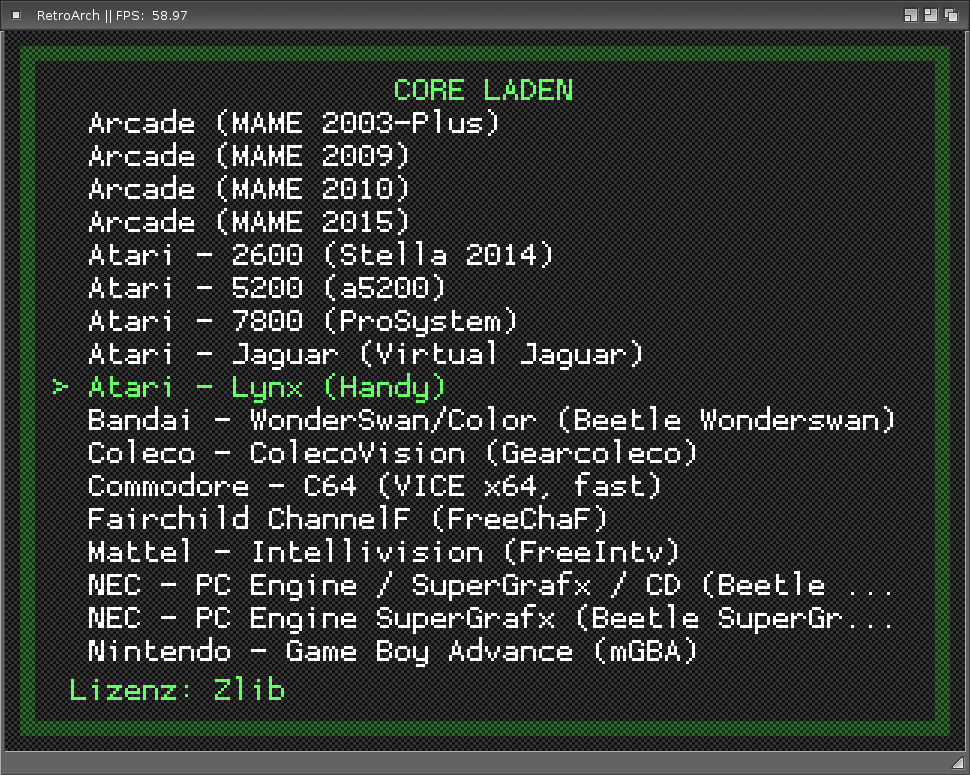
Task: Select Bandai WonderSwan/Color (Beetle Wonderswan)
Action: pos(491,420)
